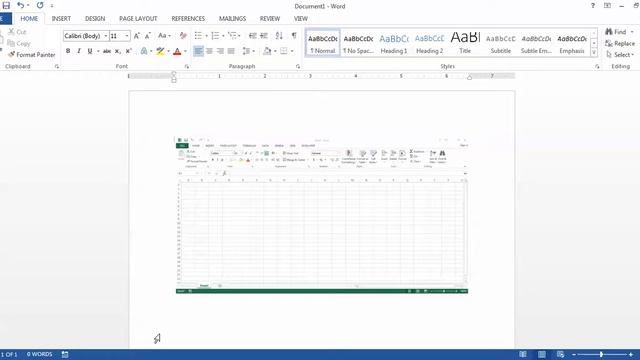Click the Shrink Font icon
The height and width of the screenshot is (360, 640).
click(x=148, y=36)
